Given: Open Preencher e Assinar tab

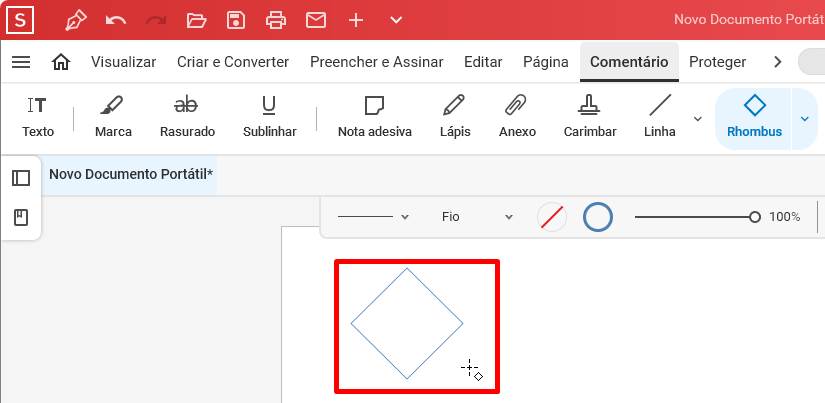Looking at the screenshot, I should 377,62.
